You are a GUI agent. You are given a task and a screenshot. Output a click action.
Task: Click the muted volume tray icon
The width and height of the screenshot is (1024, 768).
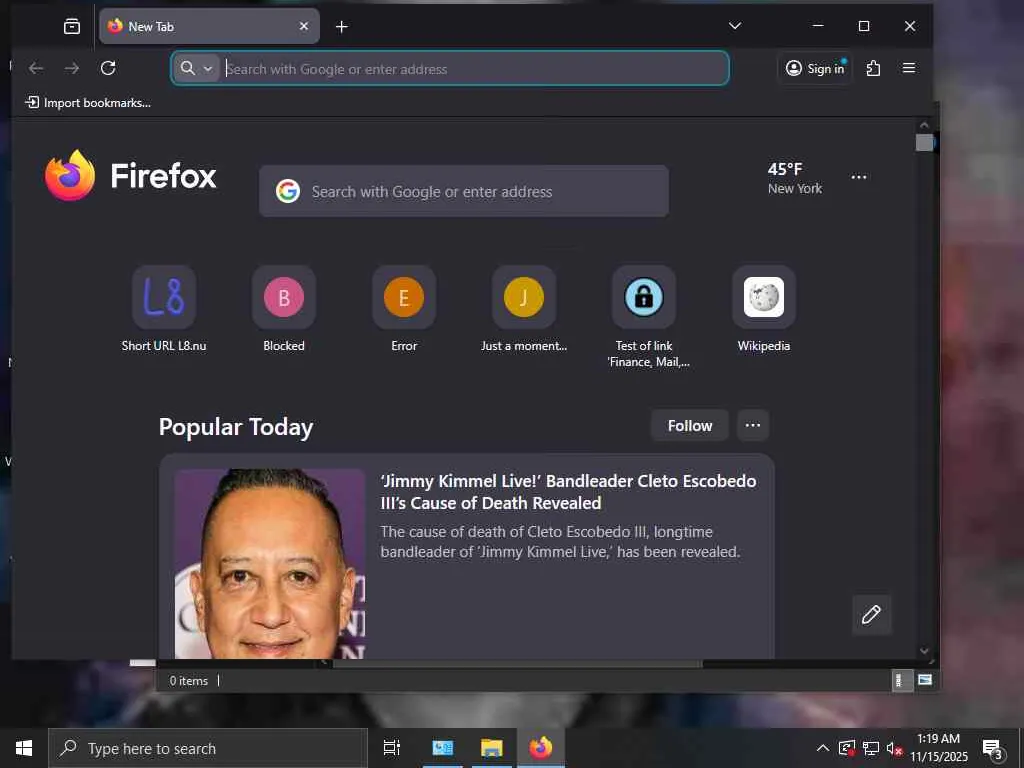(894, 748)
